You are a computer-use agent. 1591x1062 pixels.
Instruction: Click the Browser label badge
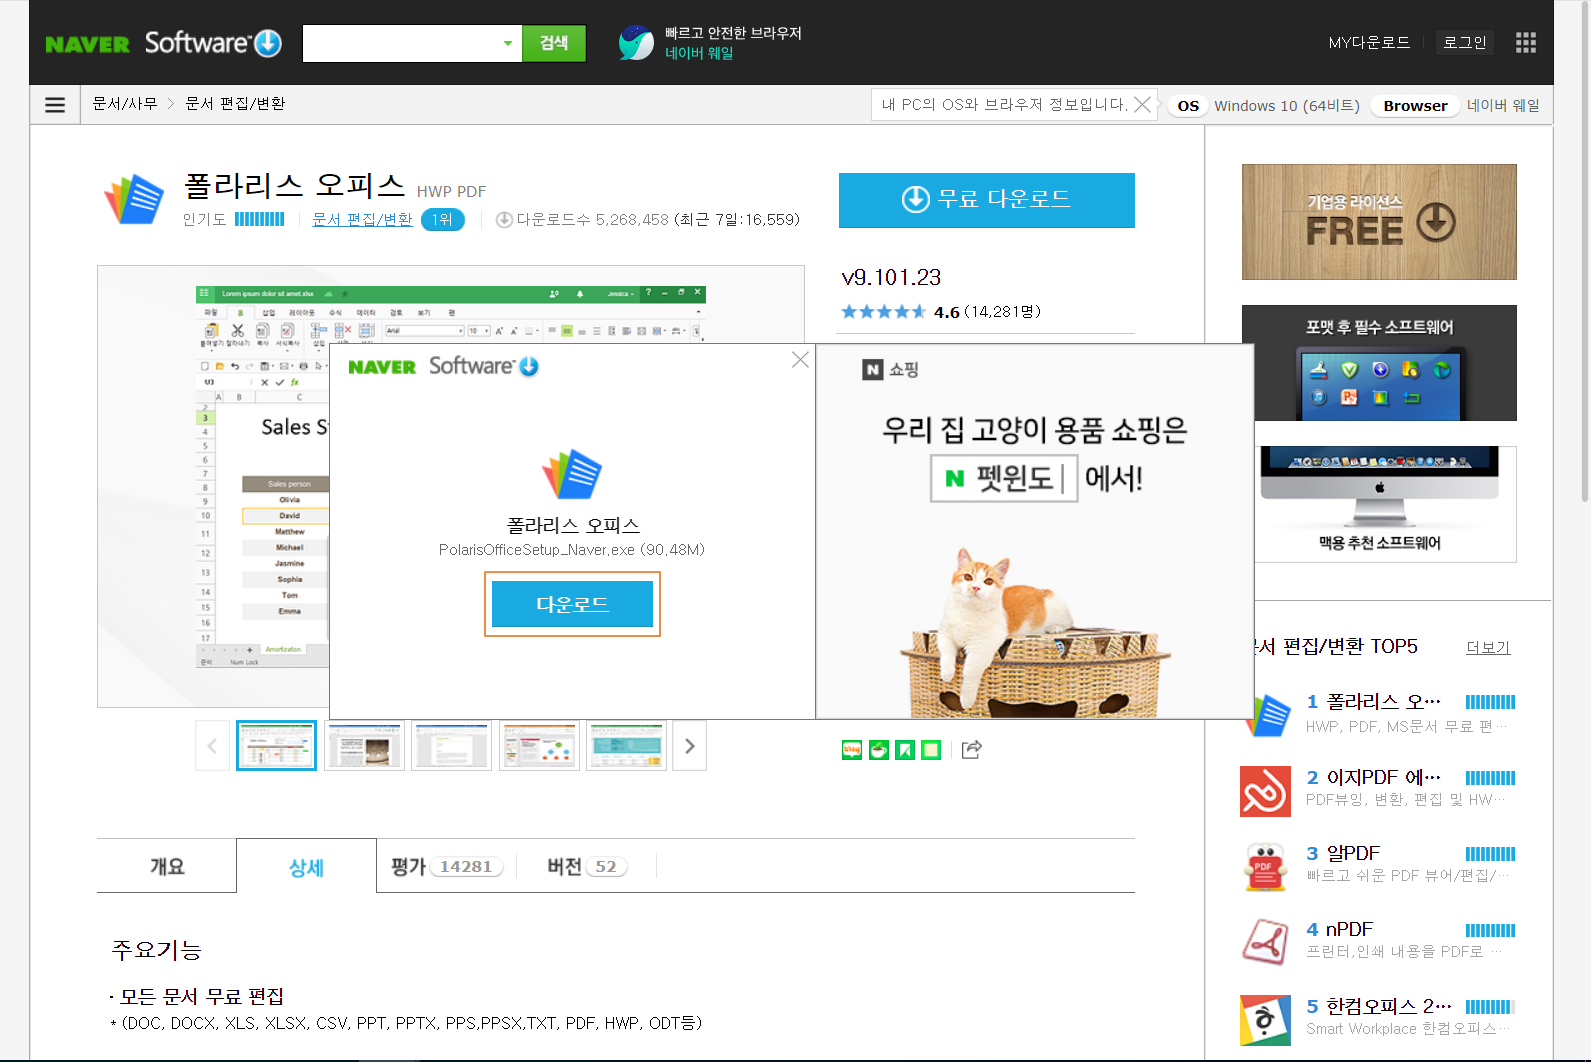(1415, 106)
